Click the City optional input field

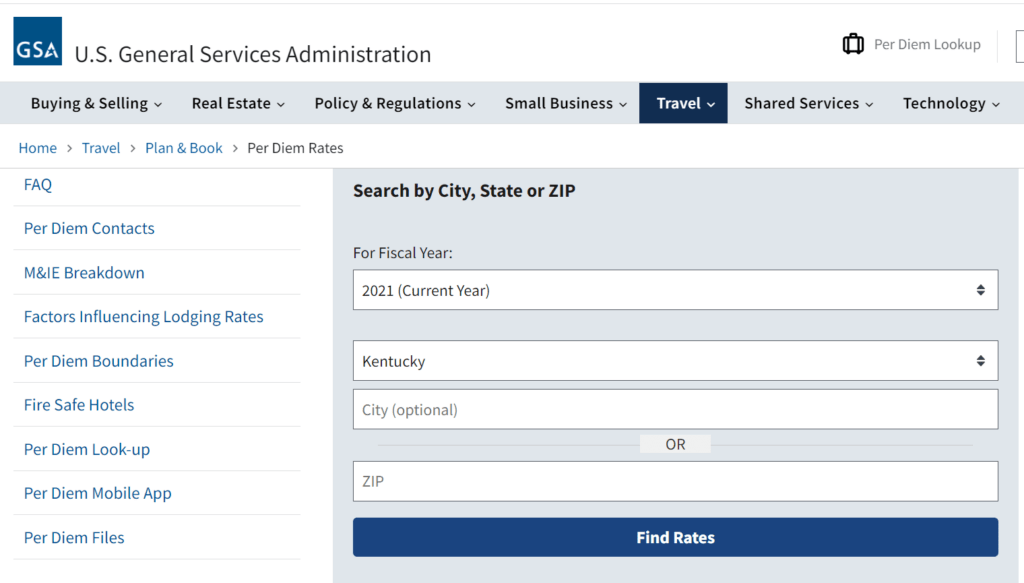675,410
